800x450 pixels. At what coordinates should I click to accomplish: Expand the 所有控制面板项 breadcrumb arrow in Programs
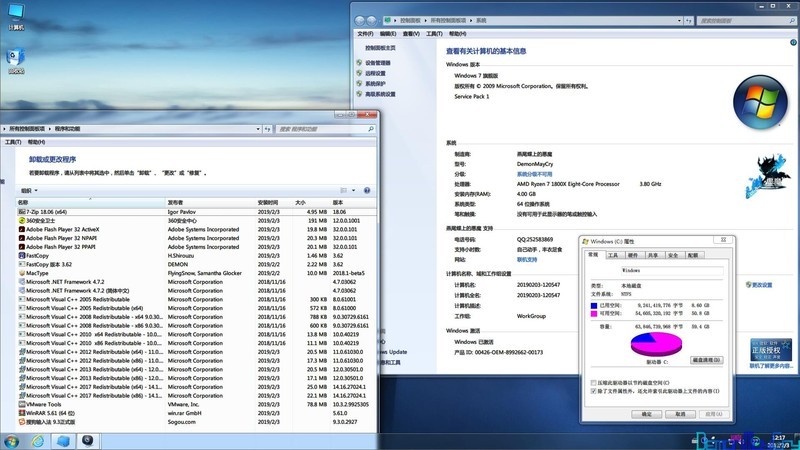[x=49, y=129]
